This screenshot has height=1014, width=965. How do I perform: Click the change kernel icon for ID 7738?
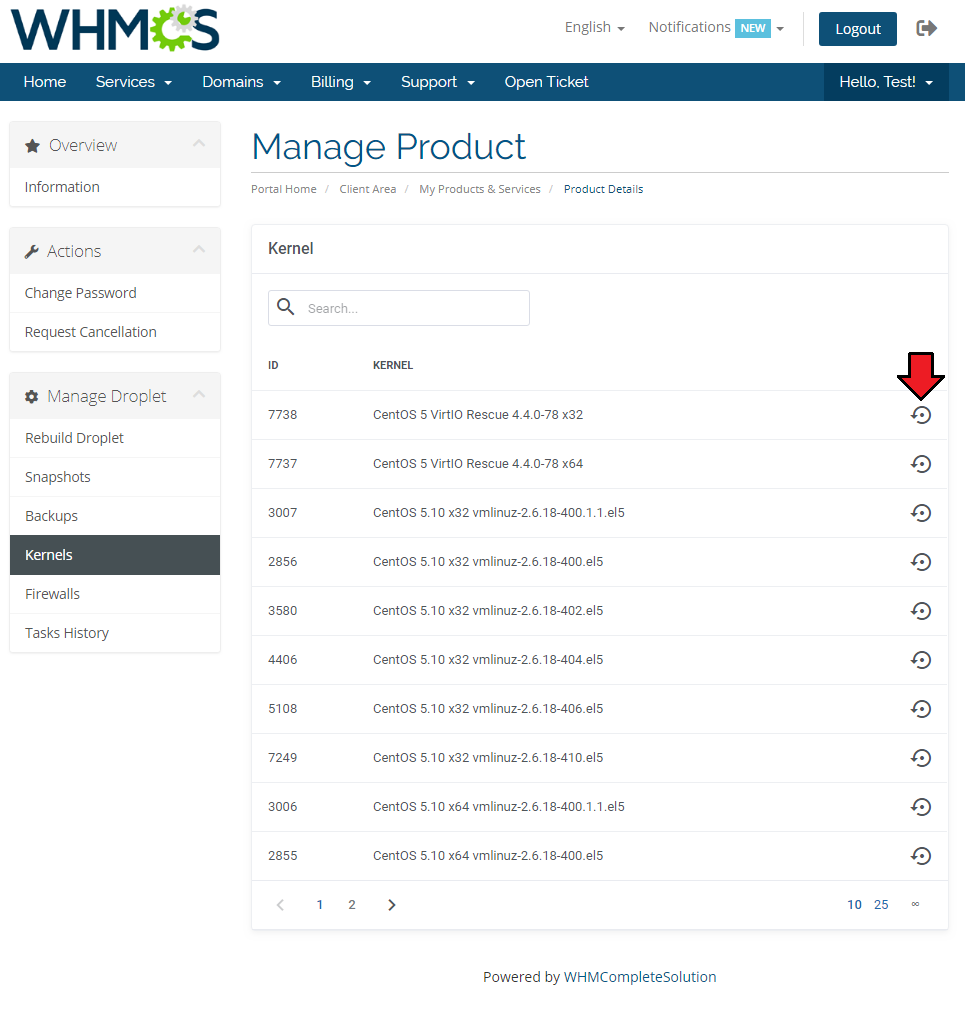pyautogui.click(x=921, y=415)
